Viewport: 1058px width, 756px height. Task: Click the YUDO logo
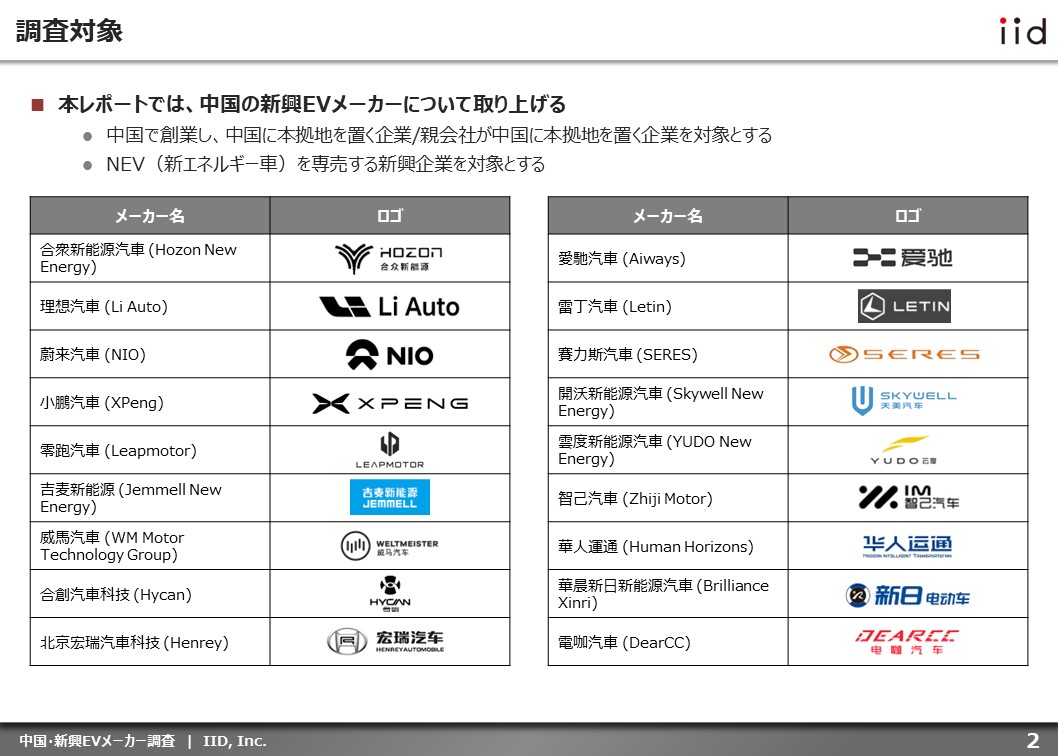(x=904, y=450)
